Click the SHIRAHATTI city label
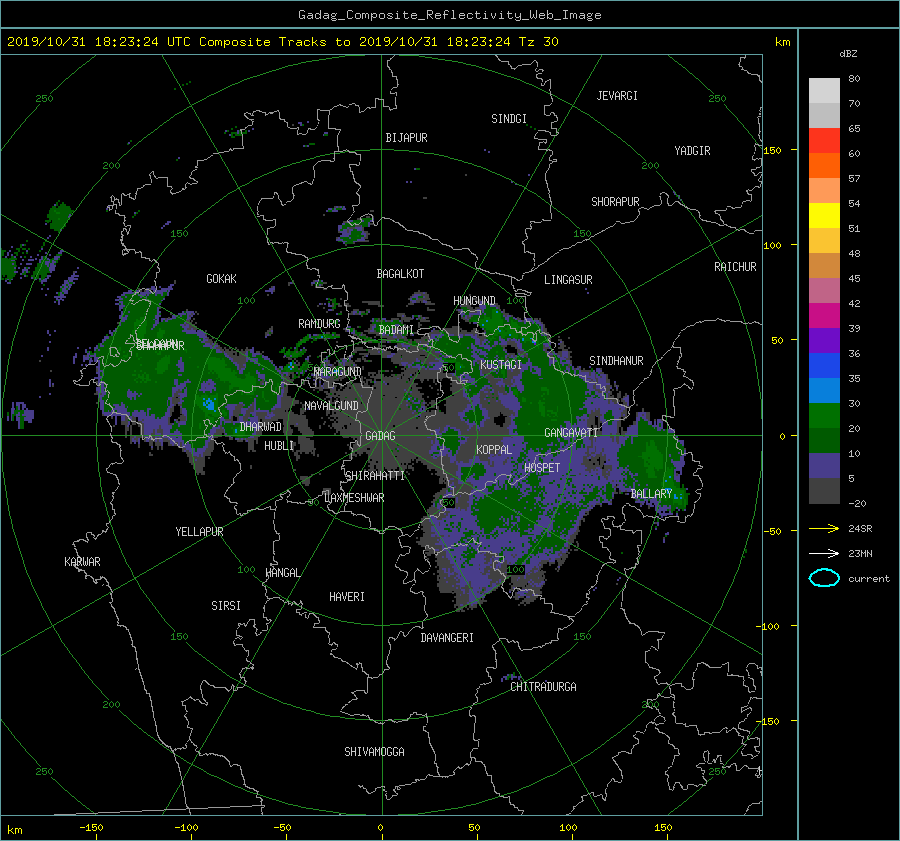 375,476
